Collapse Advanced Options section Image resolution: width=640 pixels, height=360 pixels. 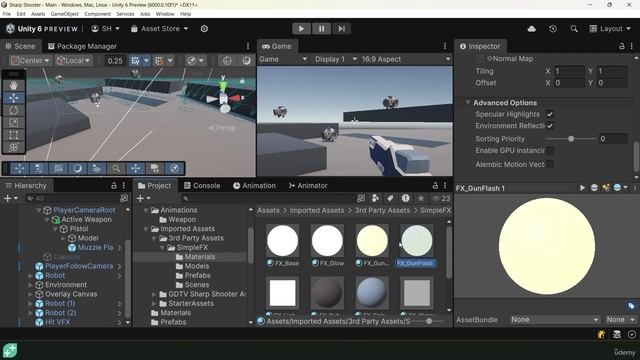467,102
